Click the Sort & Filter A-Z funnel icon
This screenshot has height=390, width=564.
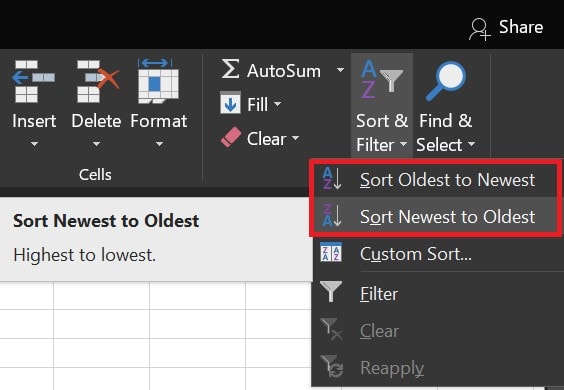point(382,79)
